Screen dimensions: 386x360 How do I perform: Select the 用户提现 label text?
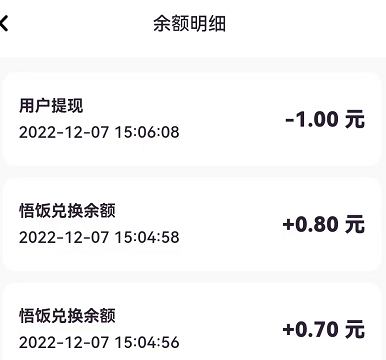pyautogui.click(x=51, y=106)
